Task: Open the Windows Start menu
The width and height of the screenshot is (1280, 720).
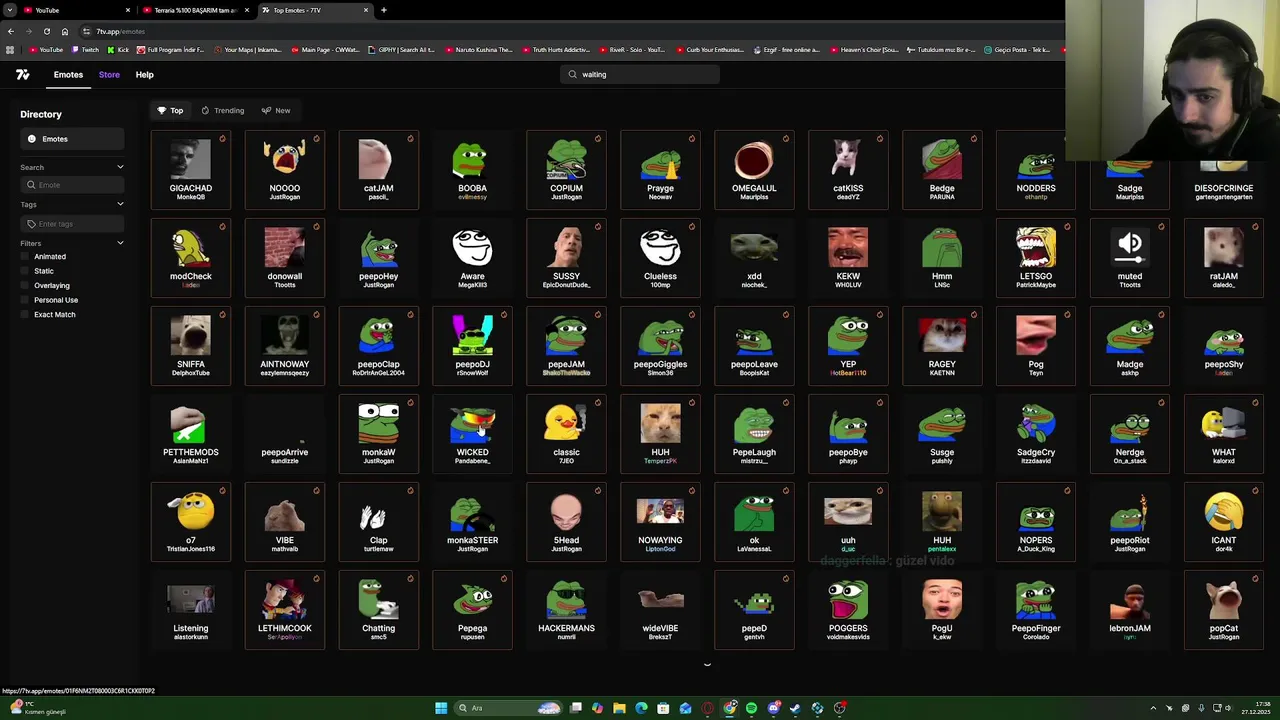Action: click(x=441, y=708)
